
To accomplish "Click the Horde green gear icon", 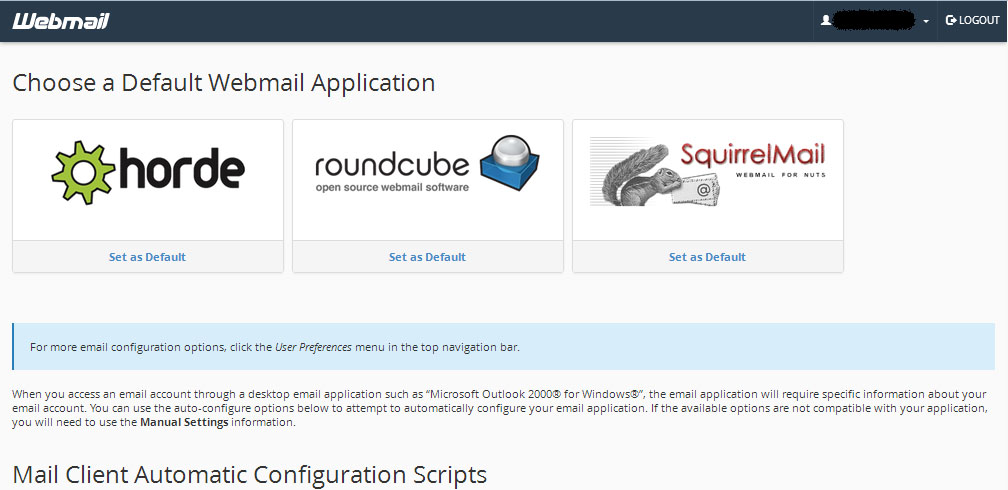I will (x=83, y=170).
